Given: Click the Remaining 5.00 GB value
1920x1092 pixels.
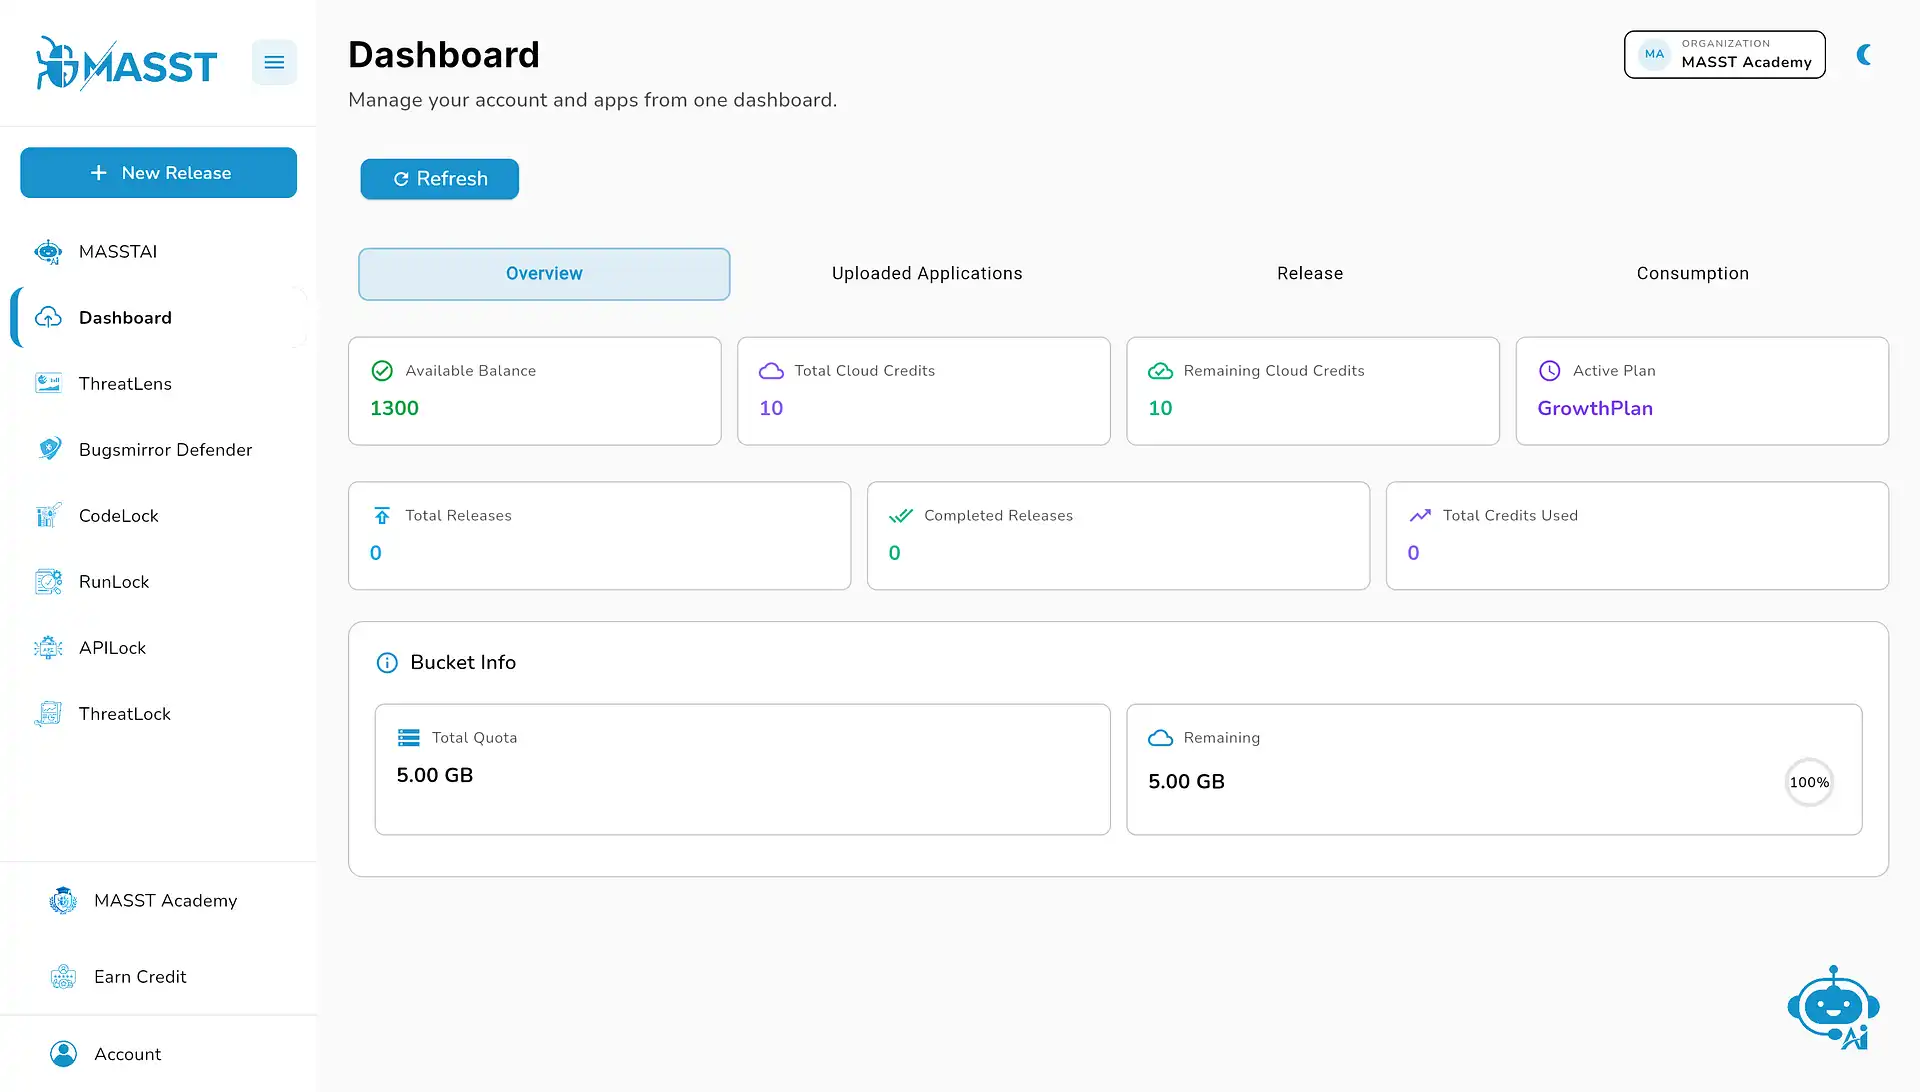Looking at the screenshot, I should 1186,782.
